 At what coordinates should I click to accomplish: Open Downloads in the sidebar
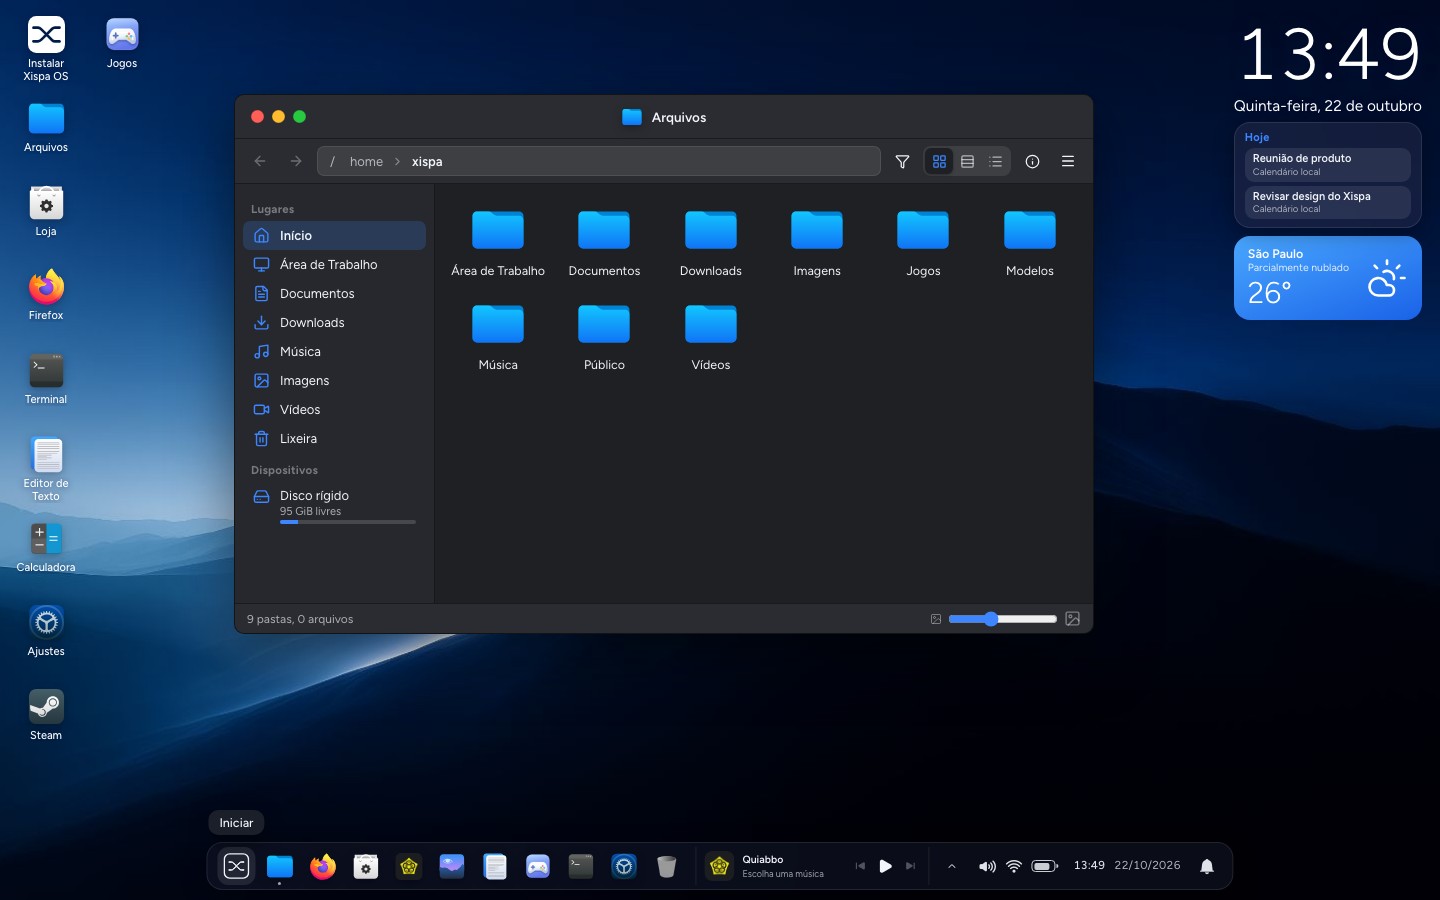[334, 322]
